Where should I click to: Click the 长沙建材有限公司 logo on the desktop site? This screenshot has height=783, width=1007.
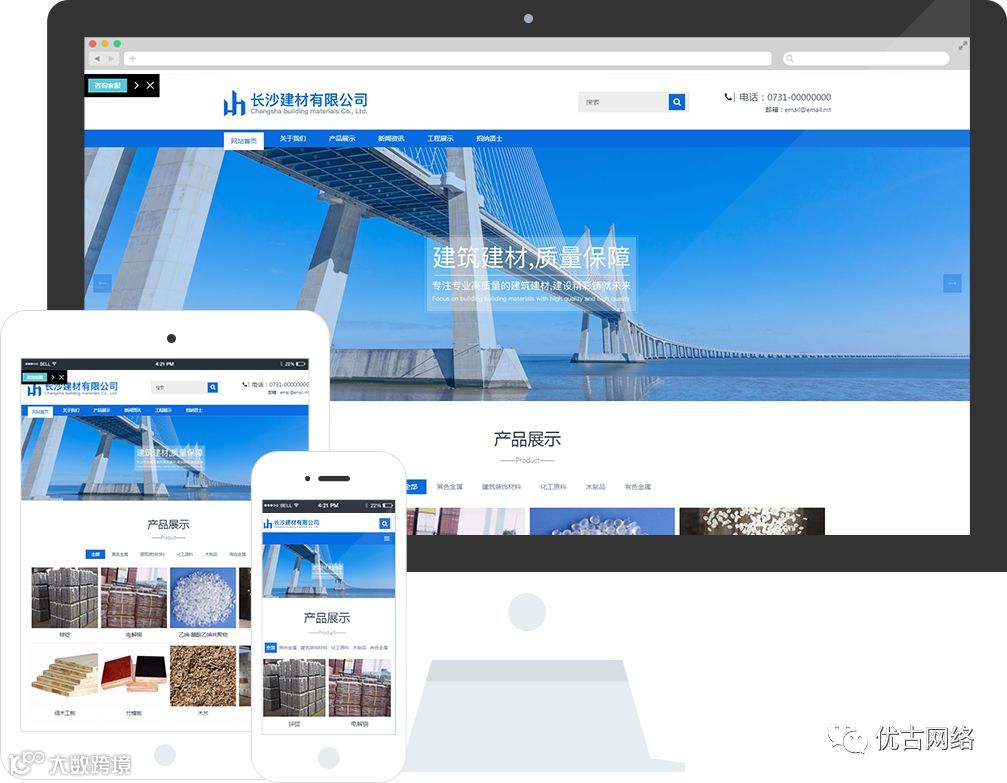pyautogui.click(x=295, y=103)
